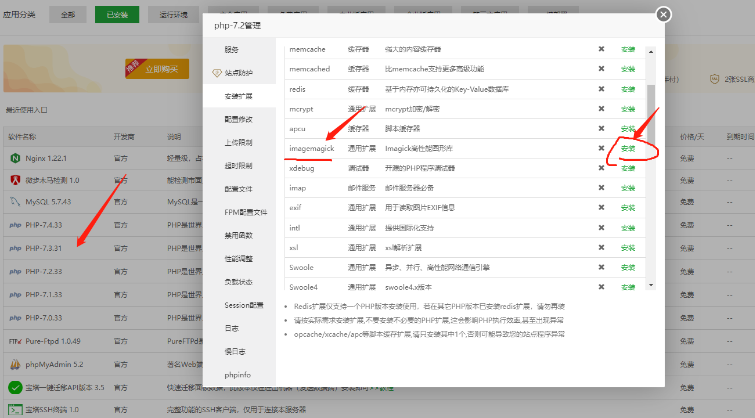Select the 全部 category filter
The image size is (755, 418).
point(68,15)
